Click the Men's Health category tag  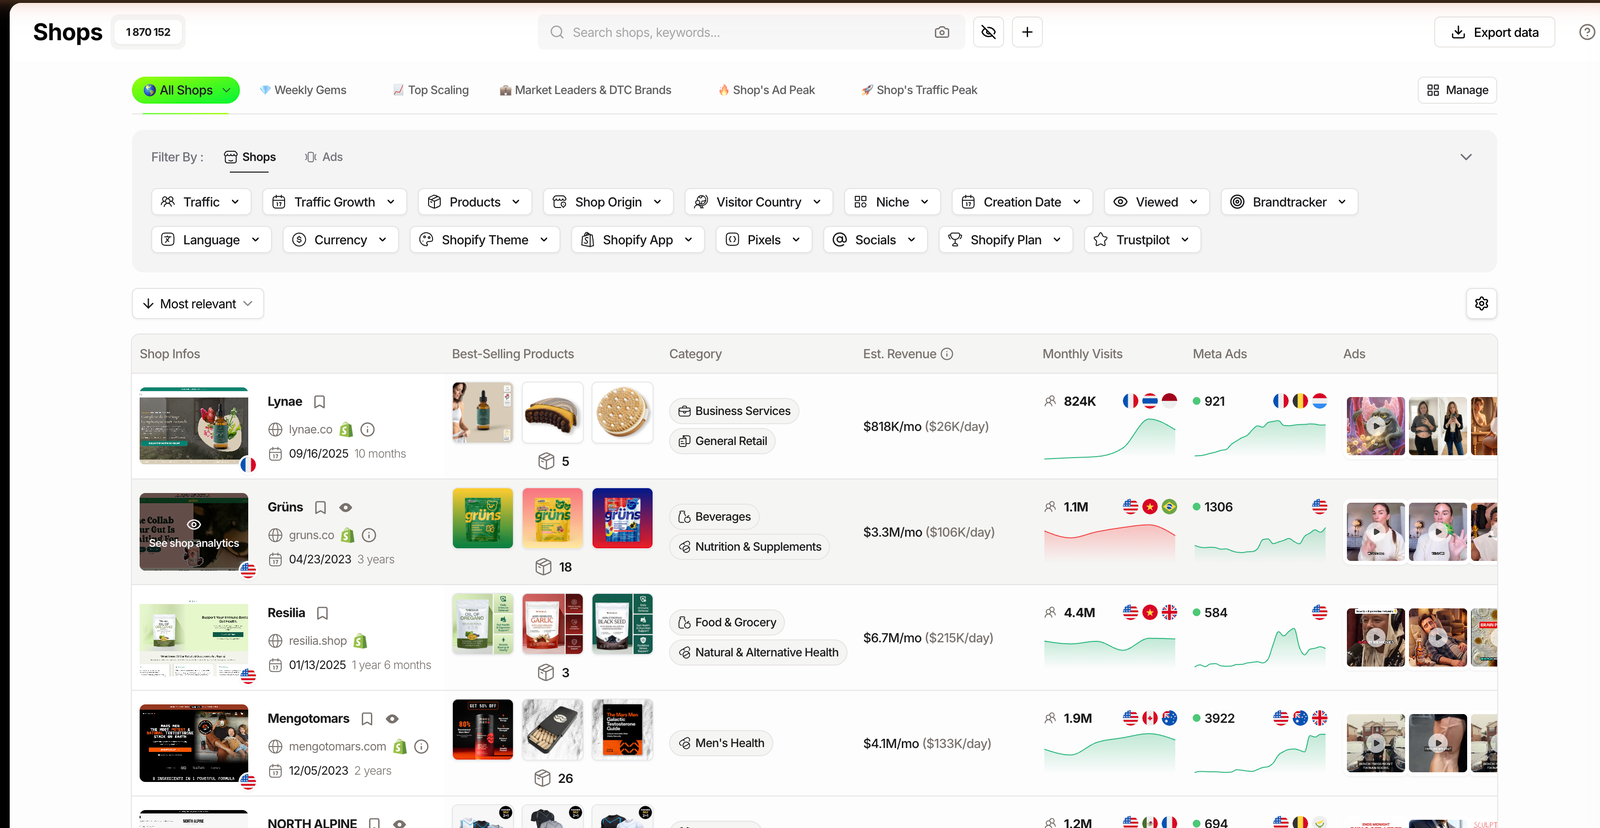(721, 743)
